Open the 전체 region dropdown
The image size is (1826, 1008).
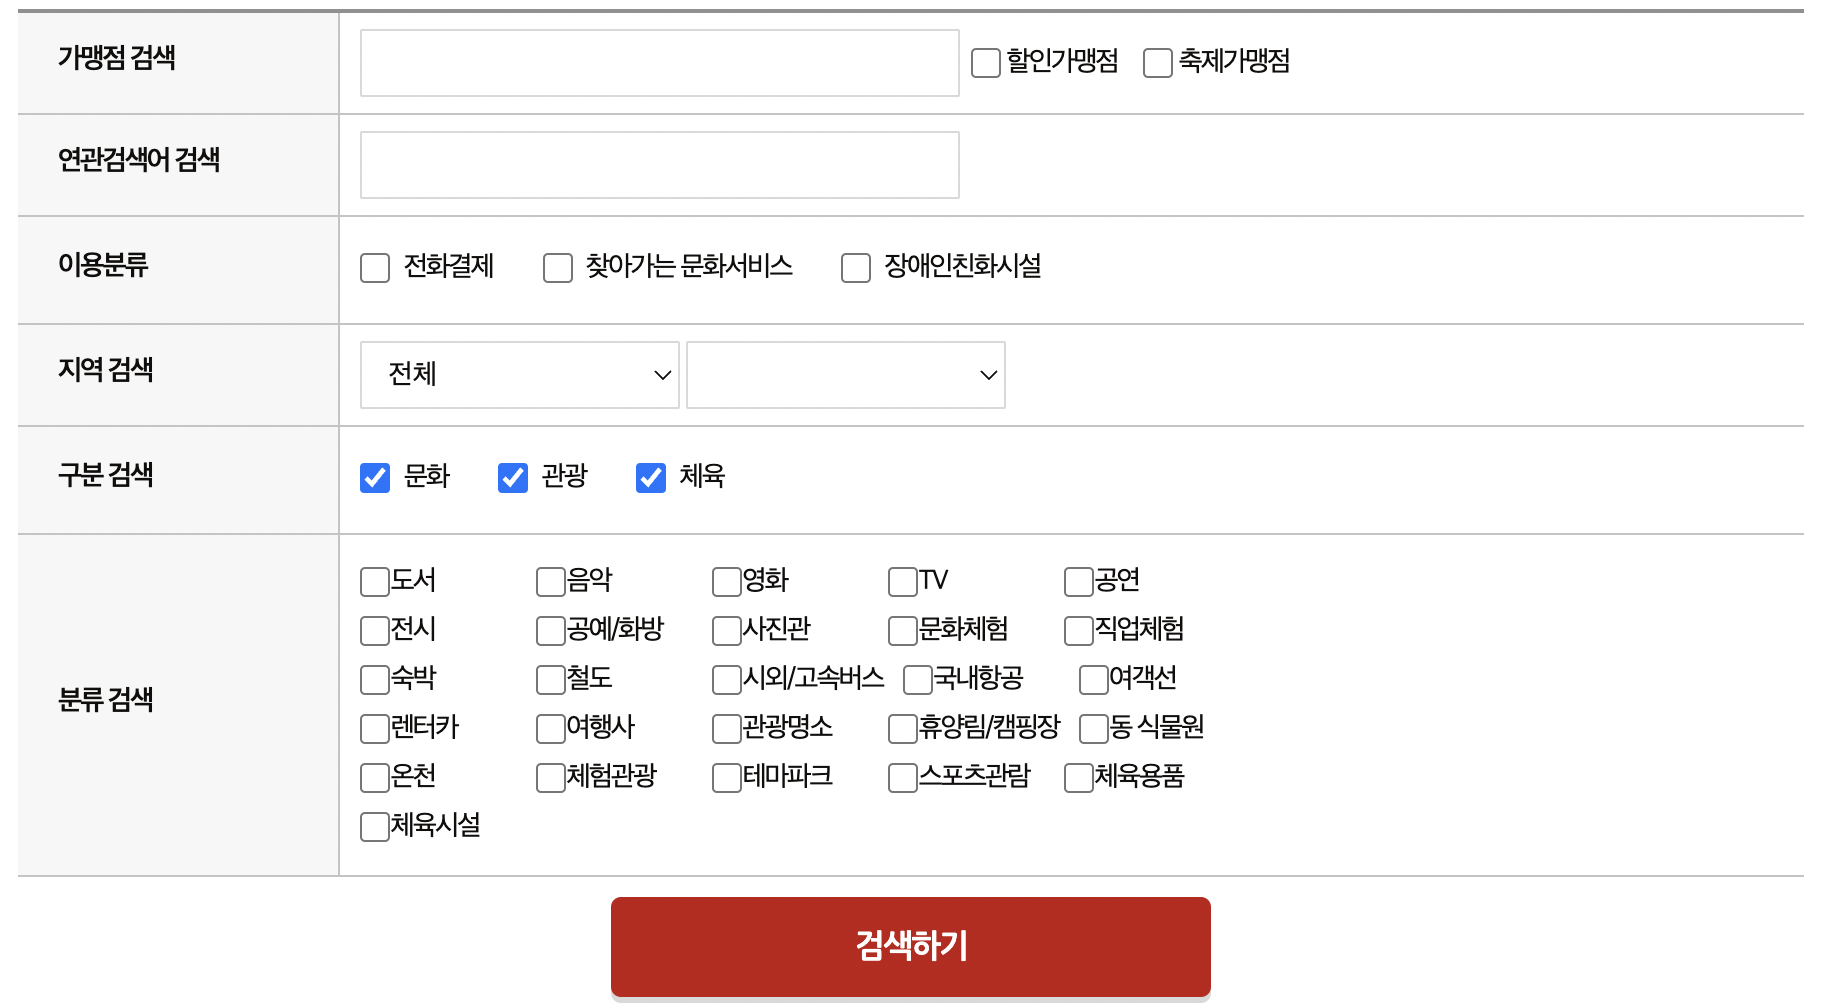click(x=519, y=375)
